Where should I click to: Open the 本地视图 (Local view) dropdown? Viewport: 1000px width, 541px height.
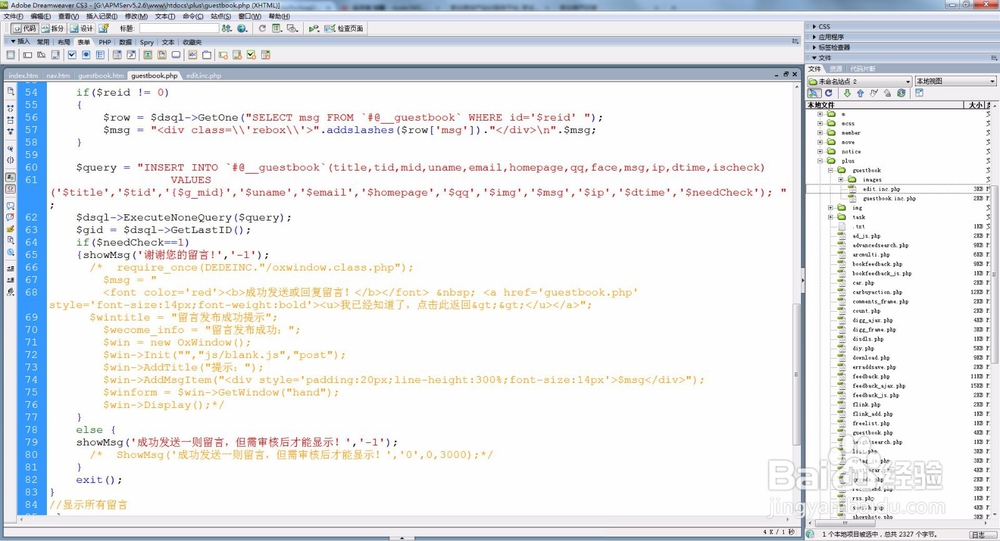tap(955, 82)
